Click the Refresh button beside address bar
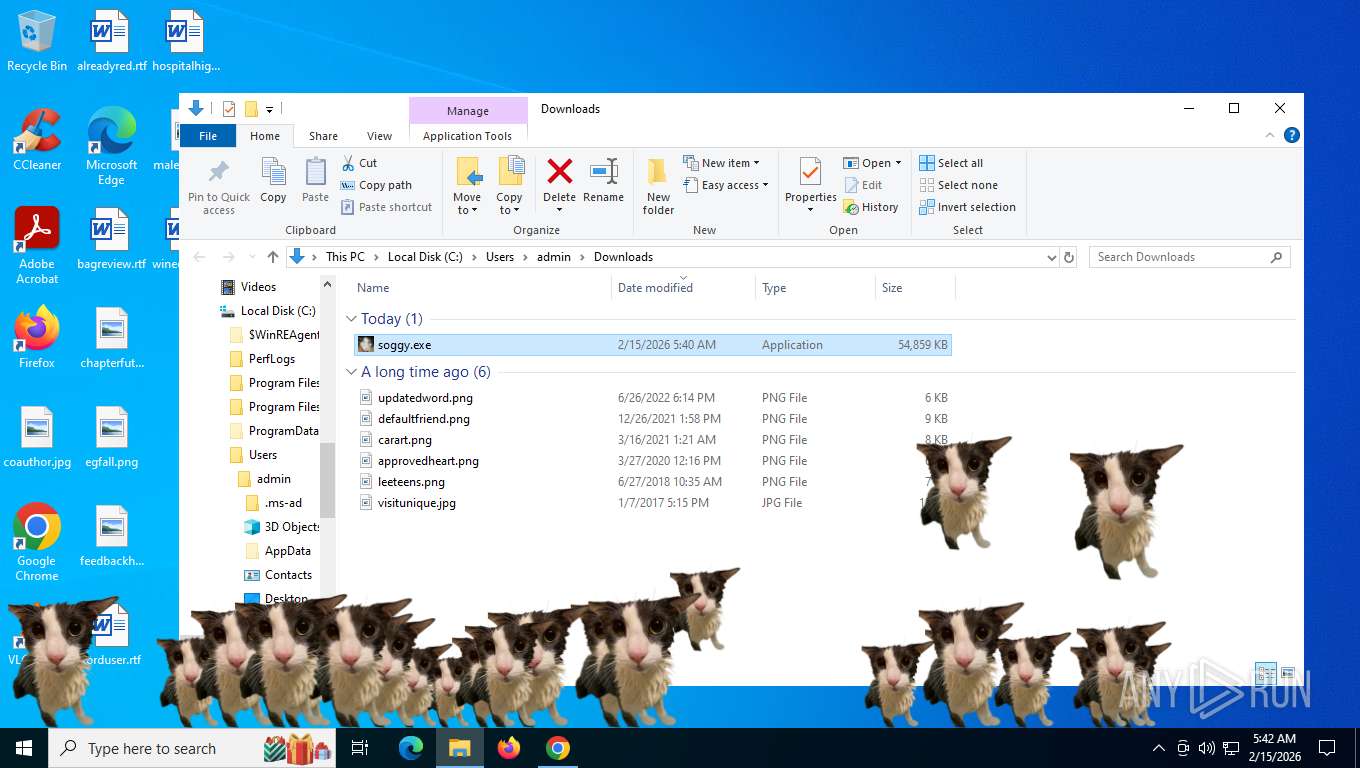The height and width of the screenshot is (768, 1360). [1069, 257]
